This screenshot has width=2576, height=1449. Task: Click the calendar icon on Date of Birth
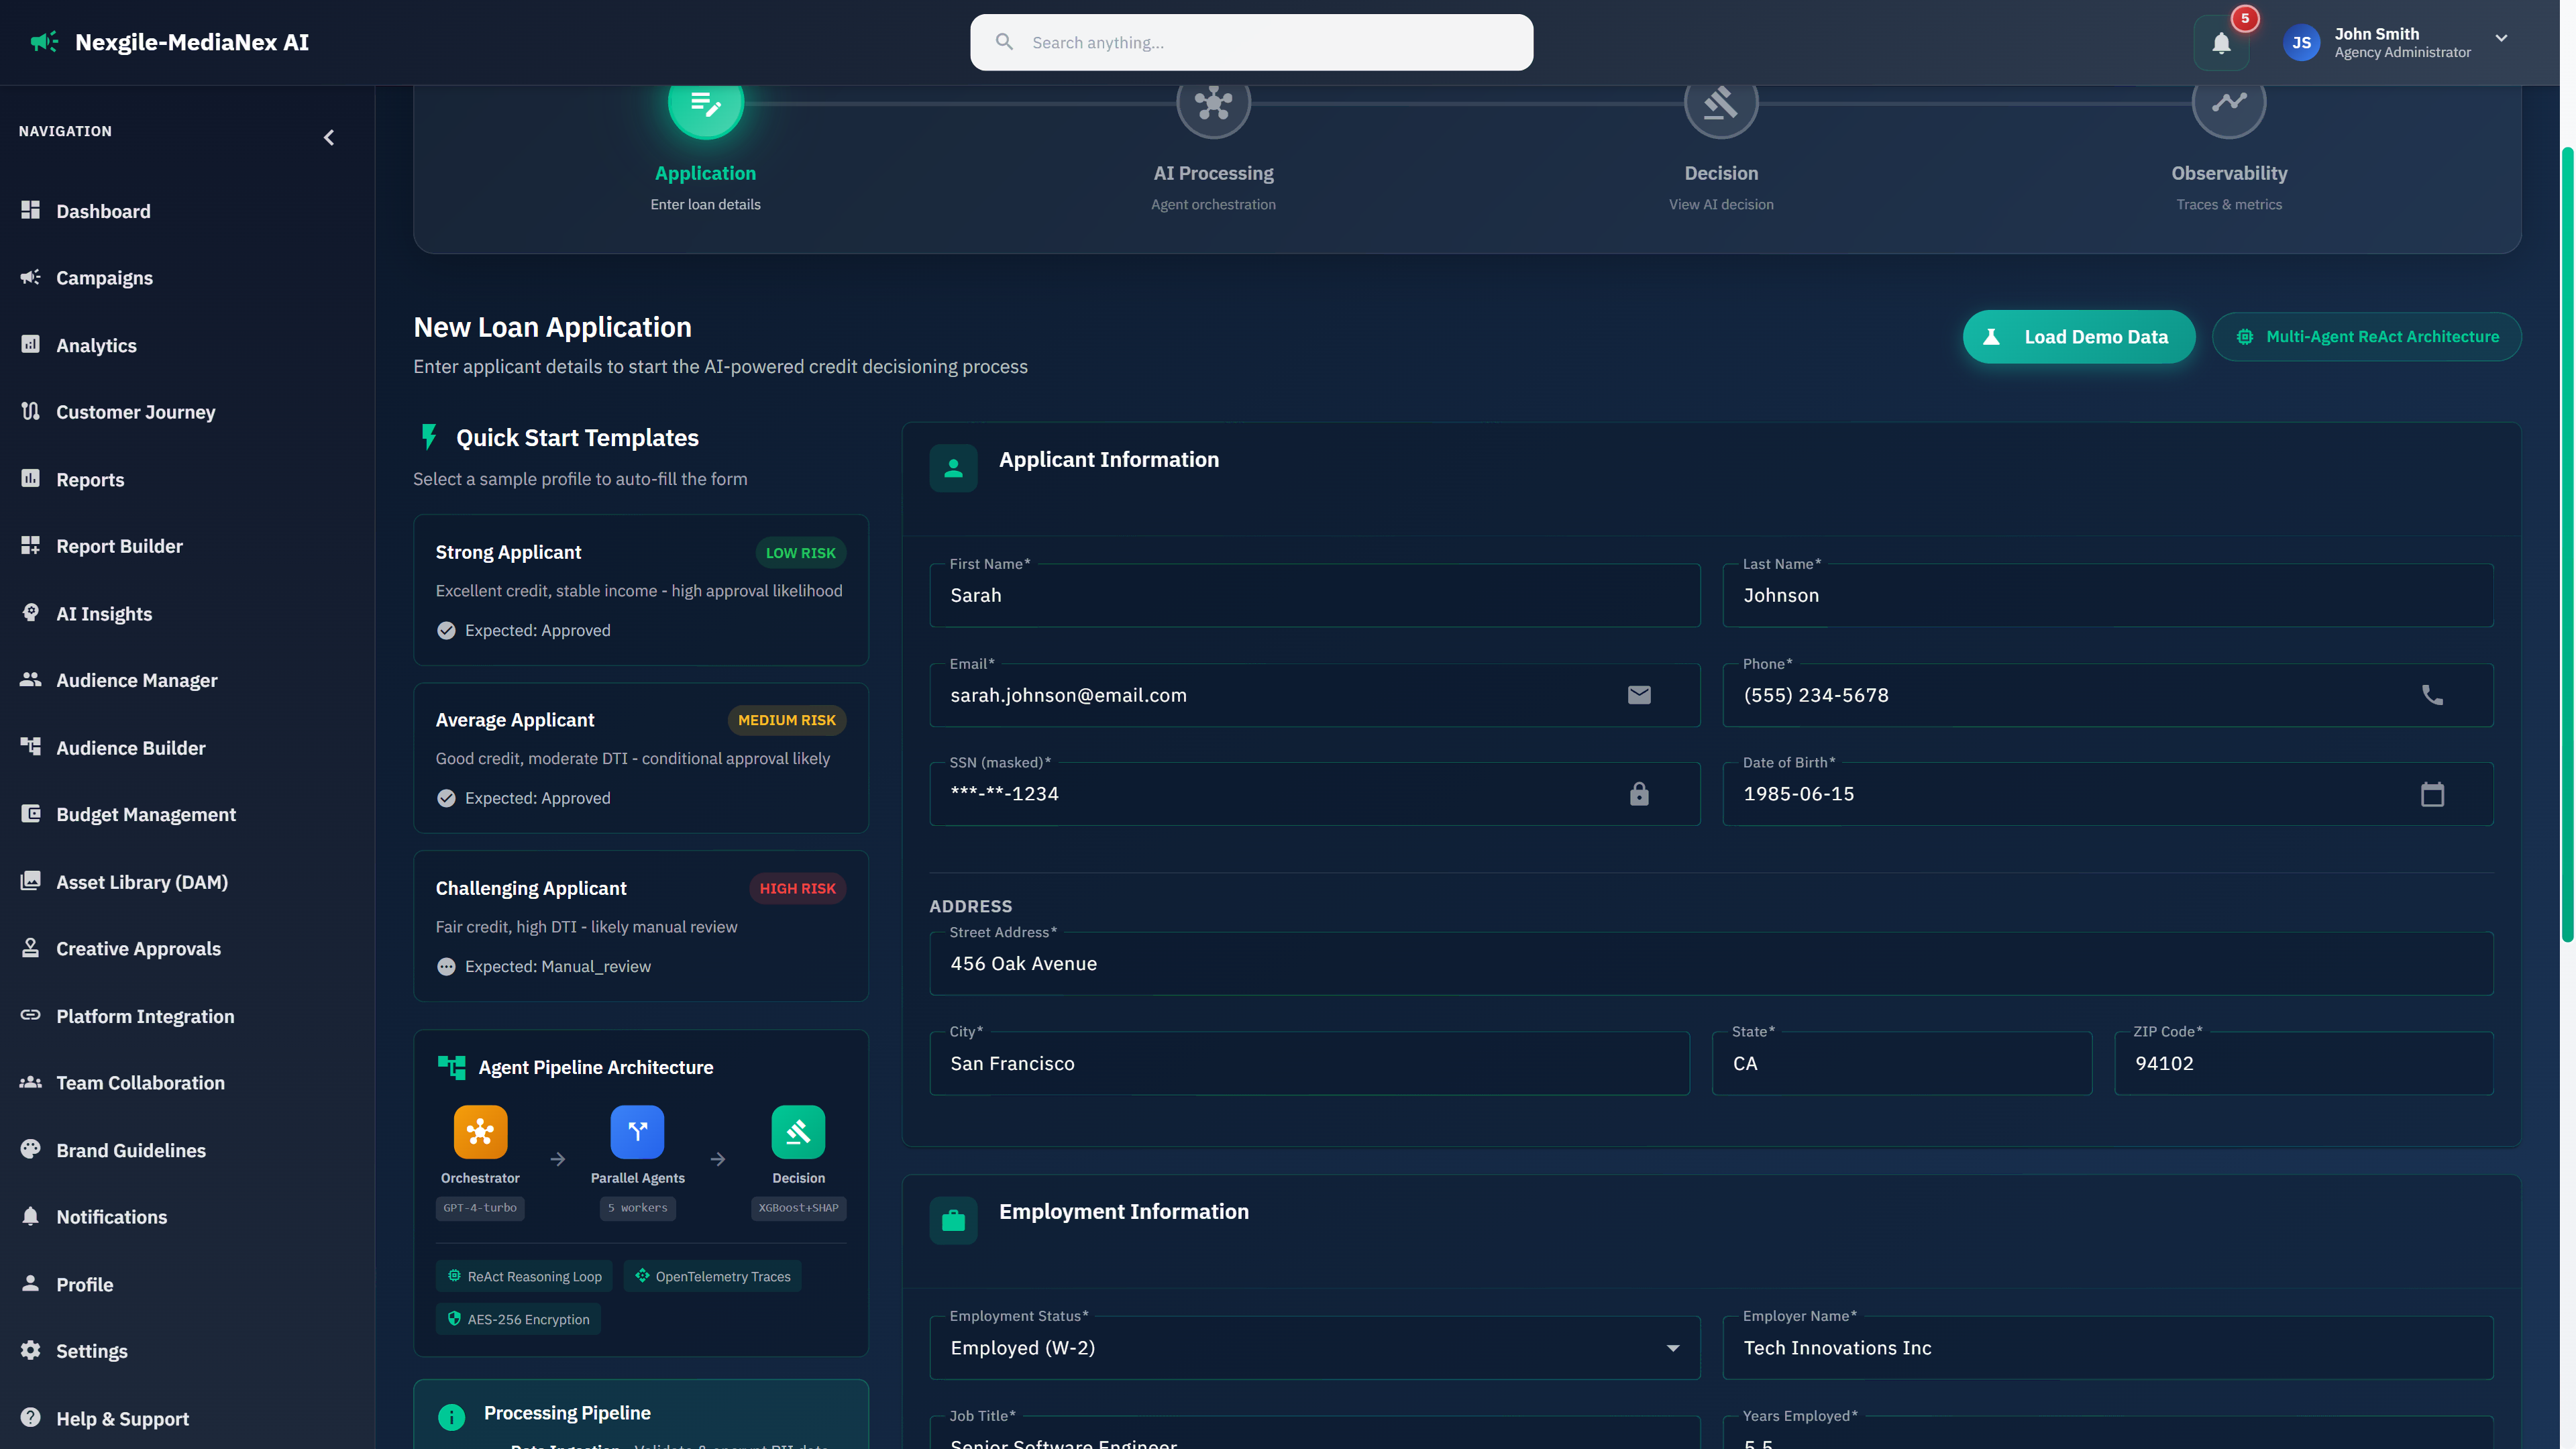tap(2432, 794)
